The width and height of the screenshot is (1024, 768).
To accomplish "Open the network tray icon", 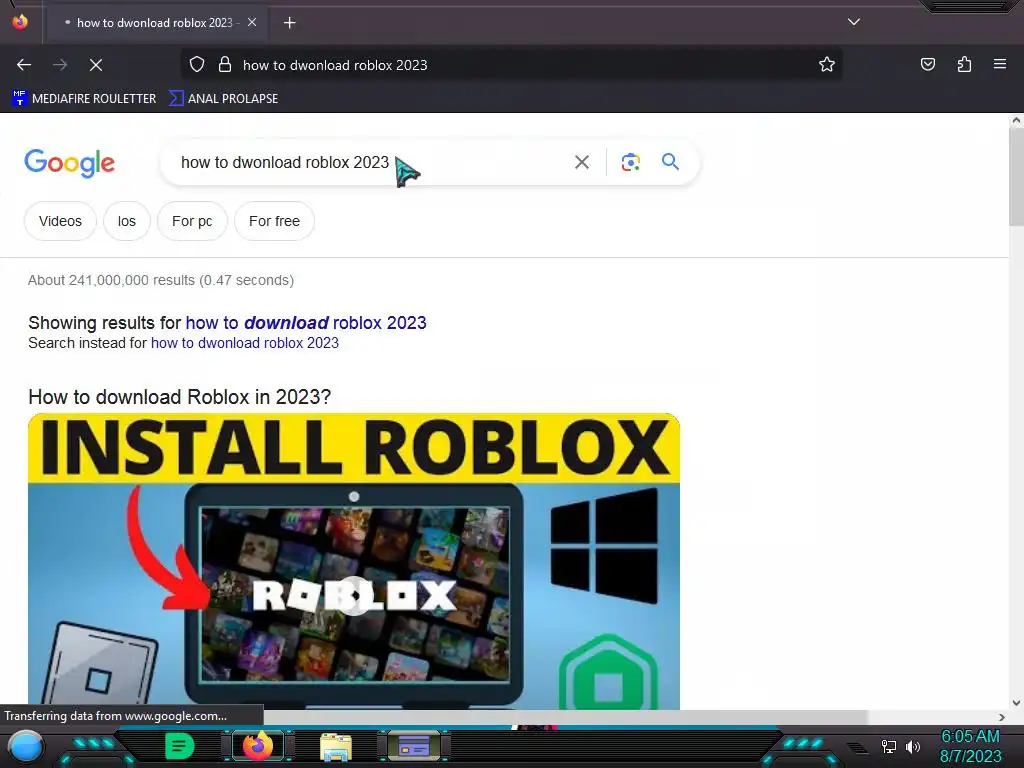I will coord(889,746).
